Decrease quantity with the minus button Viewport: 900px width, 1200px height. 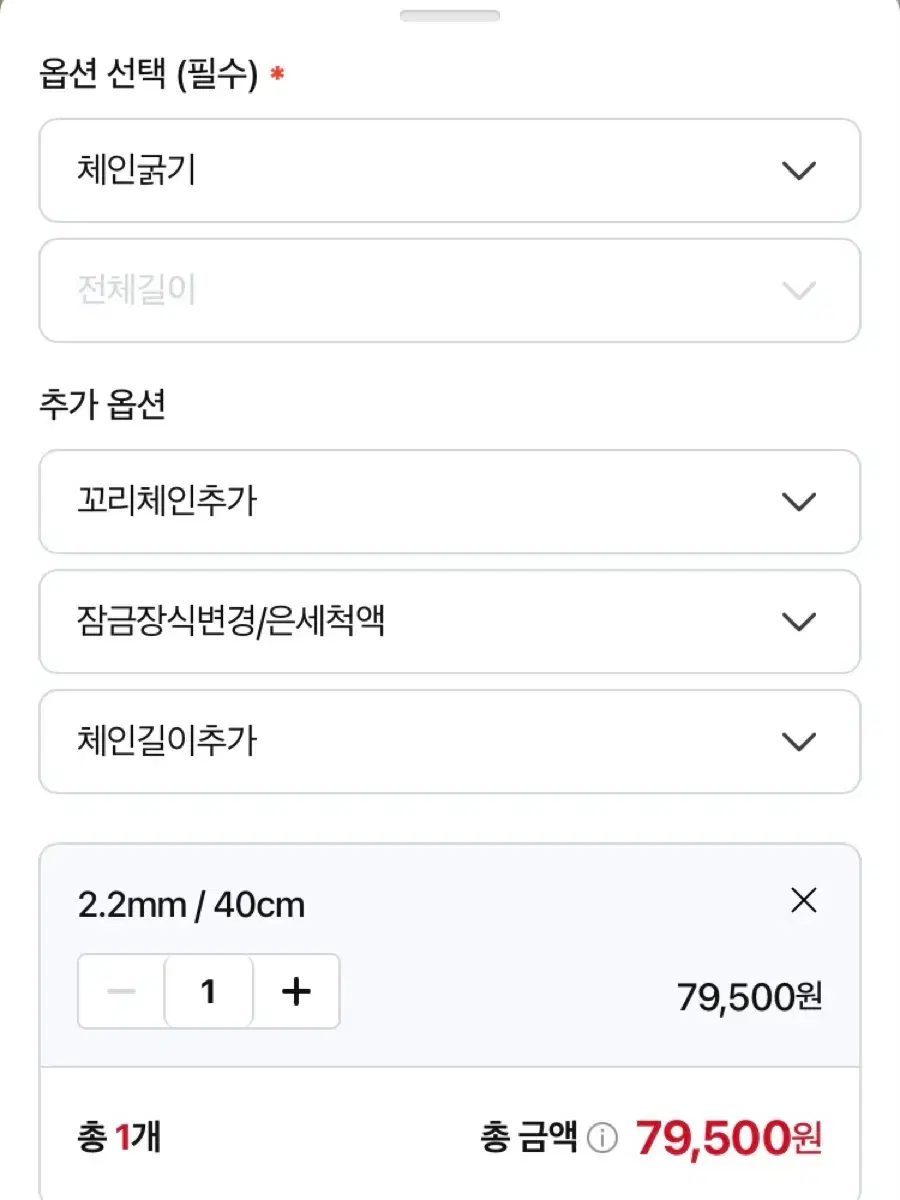121,991
